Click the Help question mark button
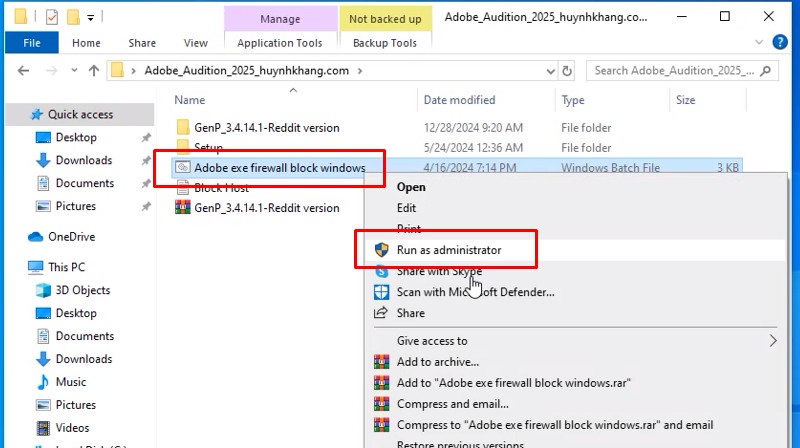This screenshot has width=800, height=448. pos(784,43)
